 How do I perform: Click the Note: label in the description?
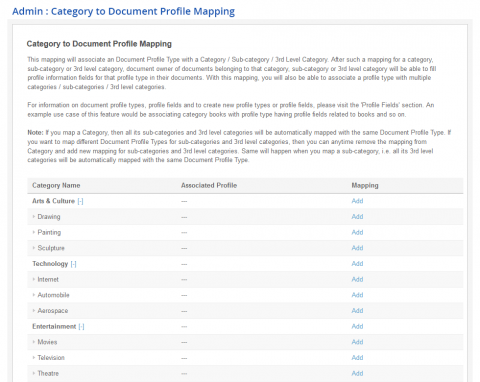pyautogui.click(x=35, y=132)
